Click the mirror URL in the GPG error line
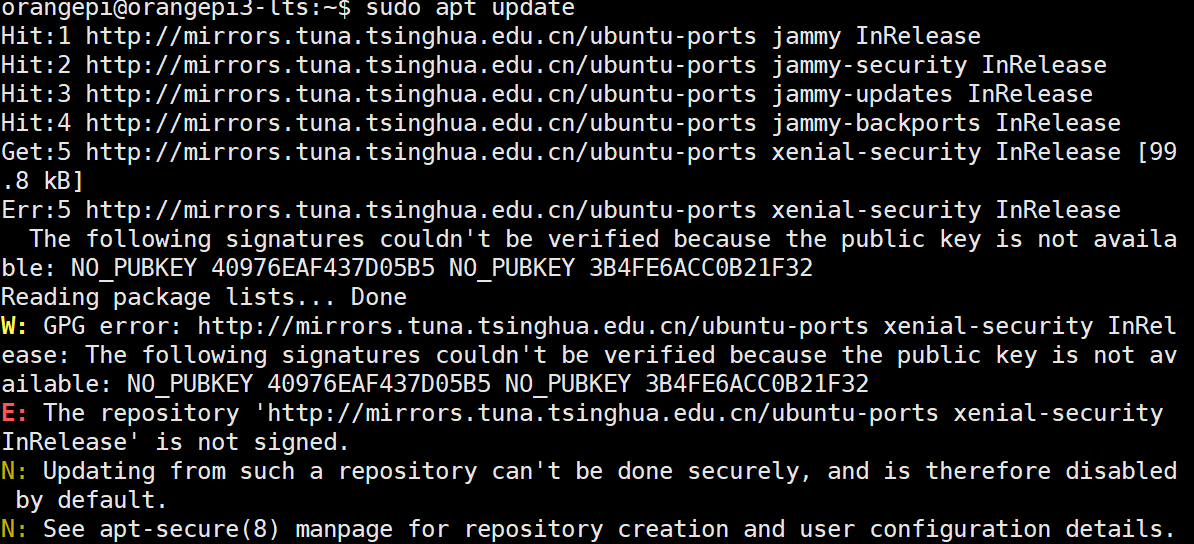This screenshot has width=1194, height=544. (533, 326)
